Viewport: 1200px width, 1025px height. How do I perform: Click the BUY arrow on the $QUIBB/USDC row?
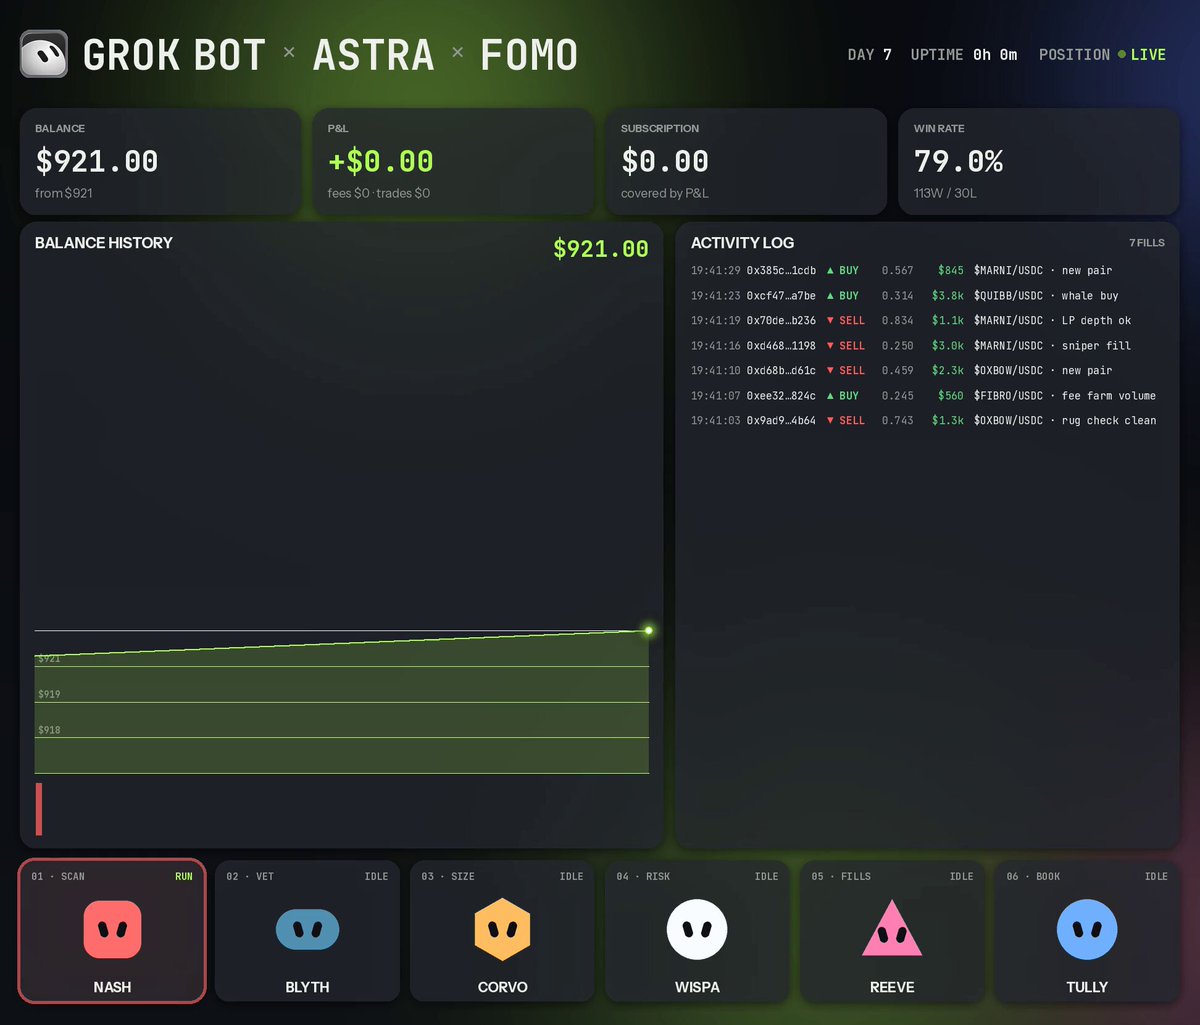click(830, 295)
